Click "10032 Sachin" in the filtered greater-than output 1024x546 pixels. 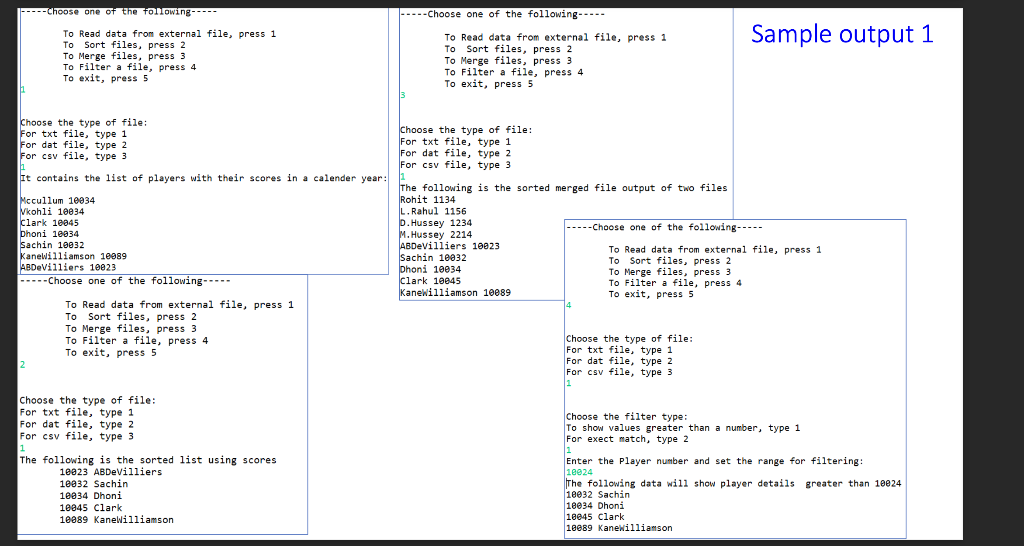click(598, 494)
